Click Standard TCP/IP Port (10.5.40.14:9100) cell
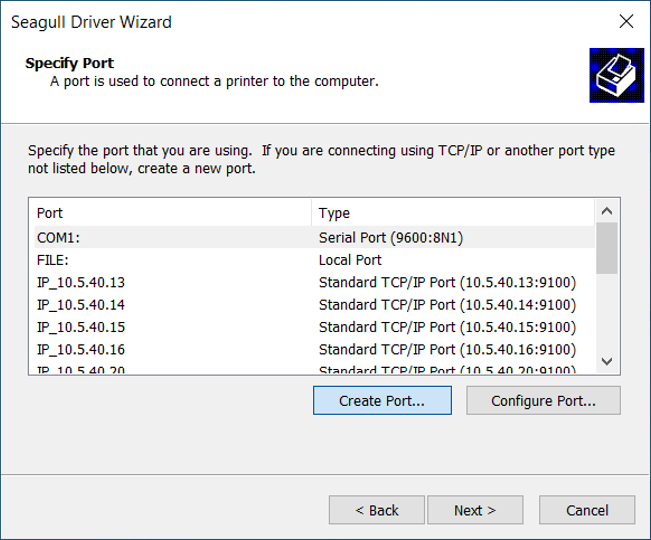Viewport: 651px width, 540px height. [447, 305]
